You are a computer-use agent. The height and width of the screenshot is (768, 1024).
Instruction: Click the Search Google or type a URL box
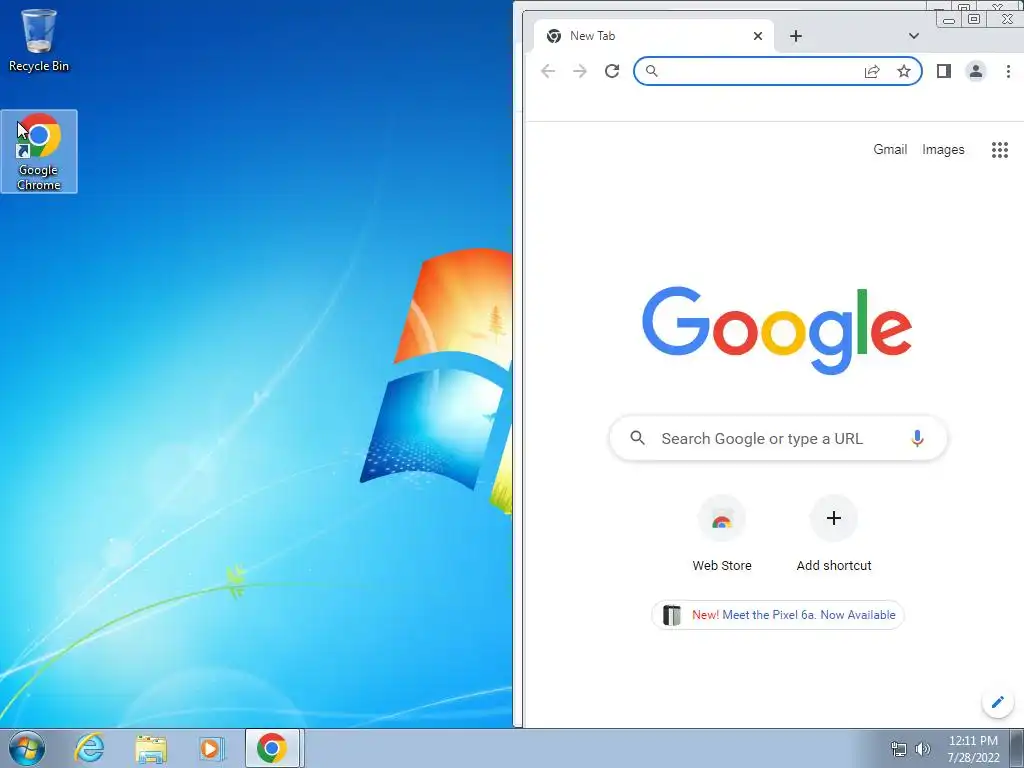778,438
